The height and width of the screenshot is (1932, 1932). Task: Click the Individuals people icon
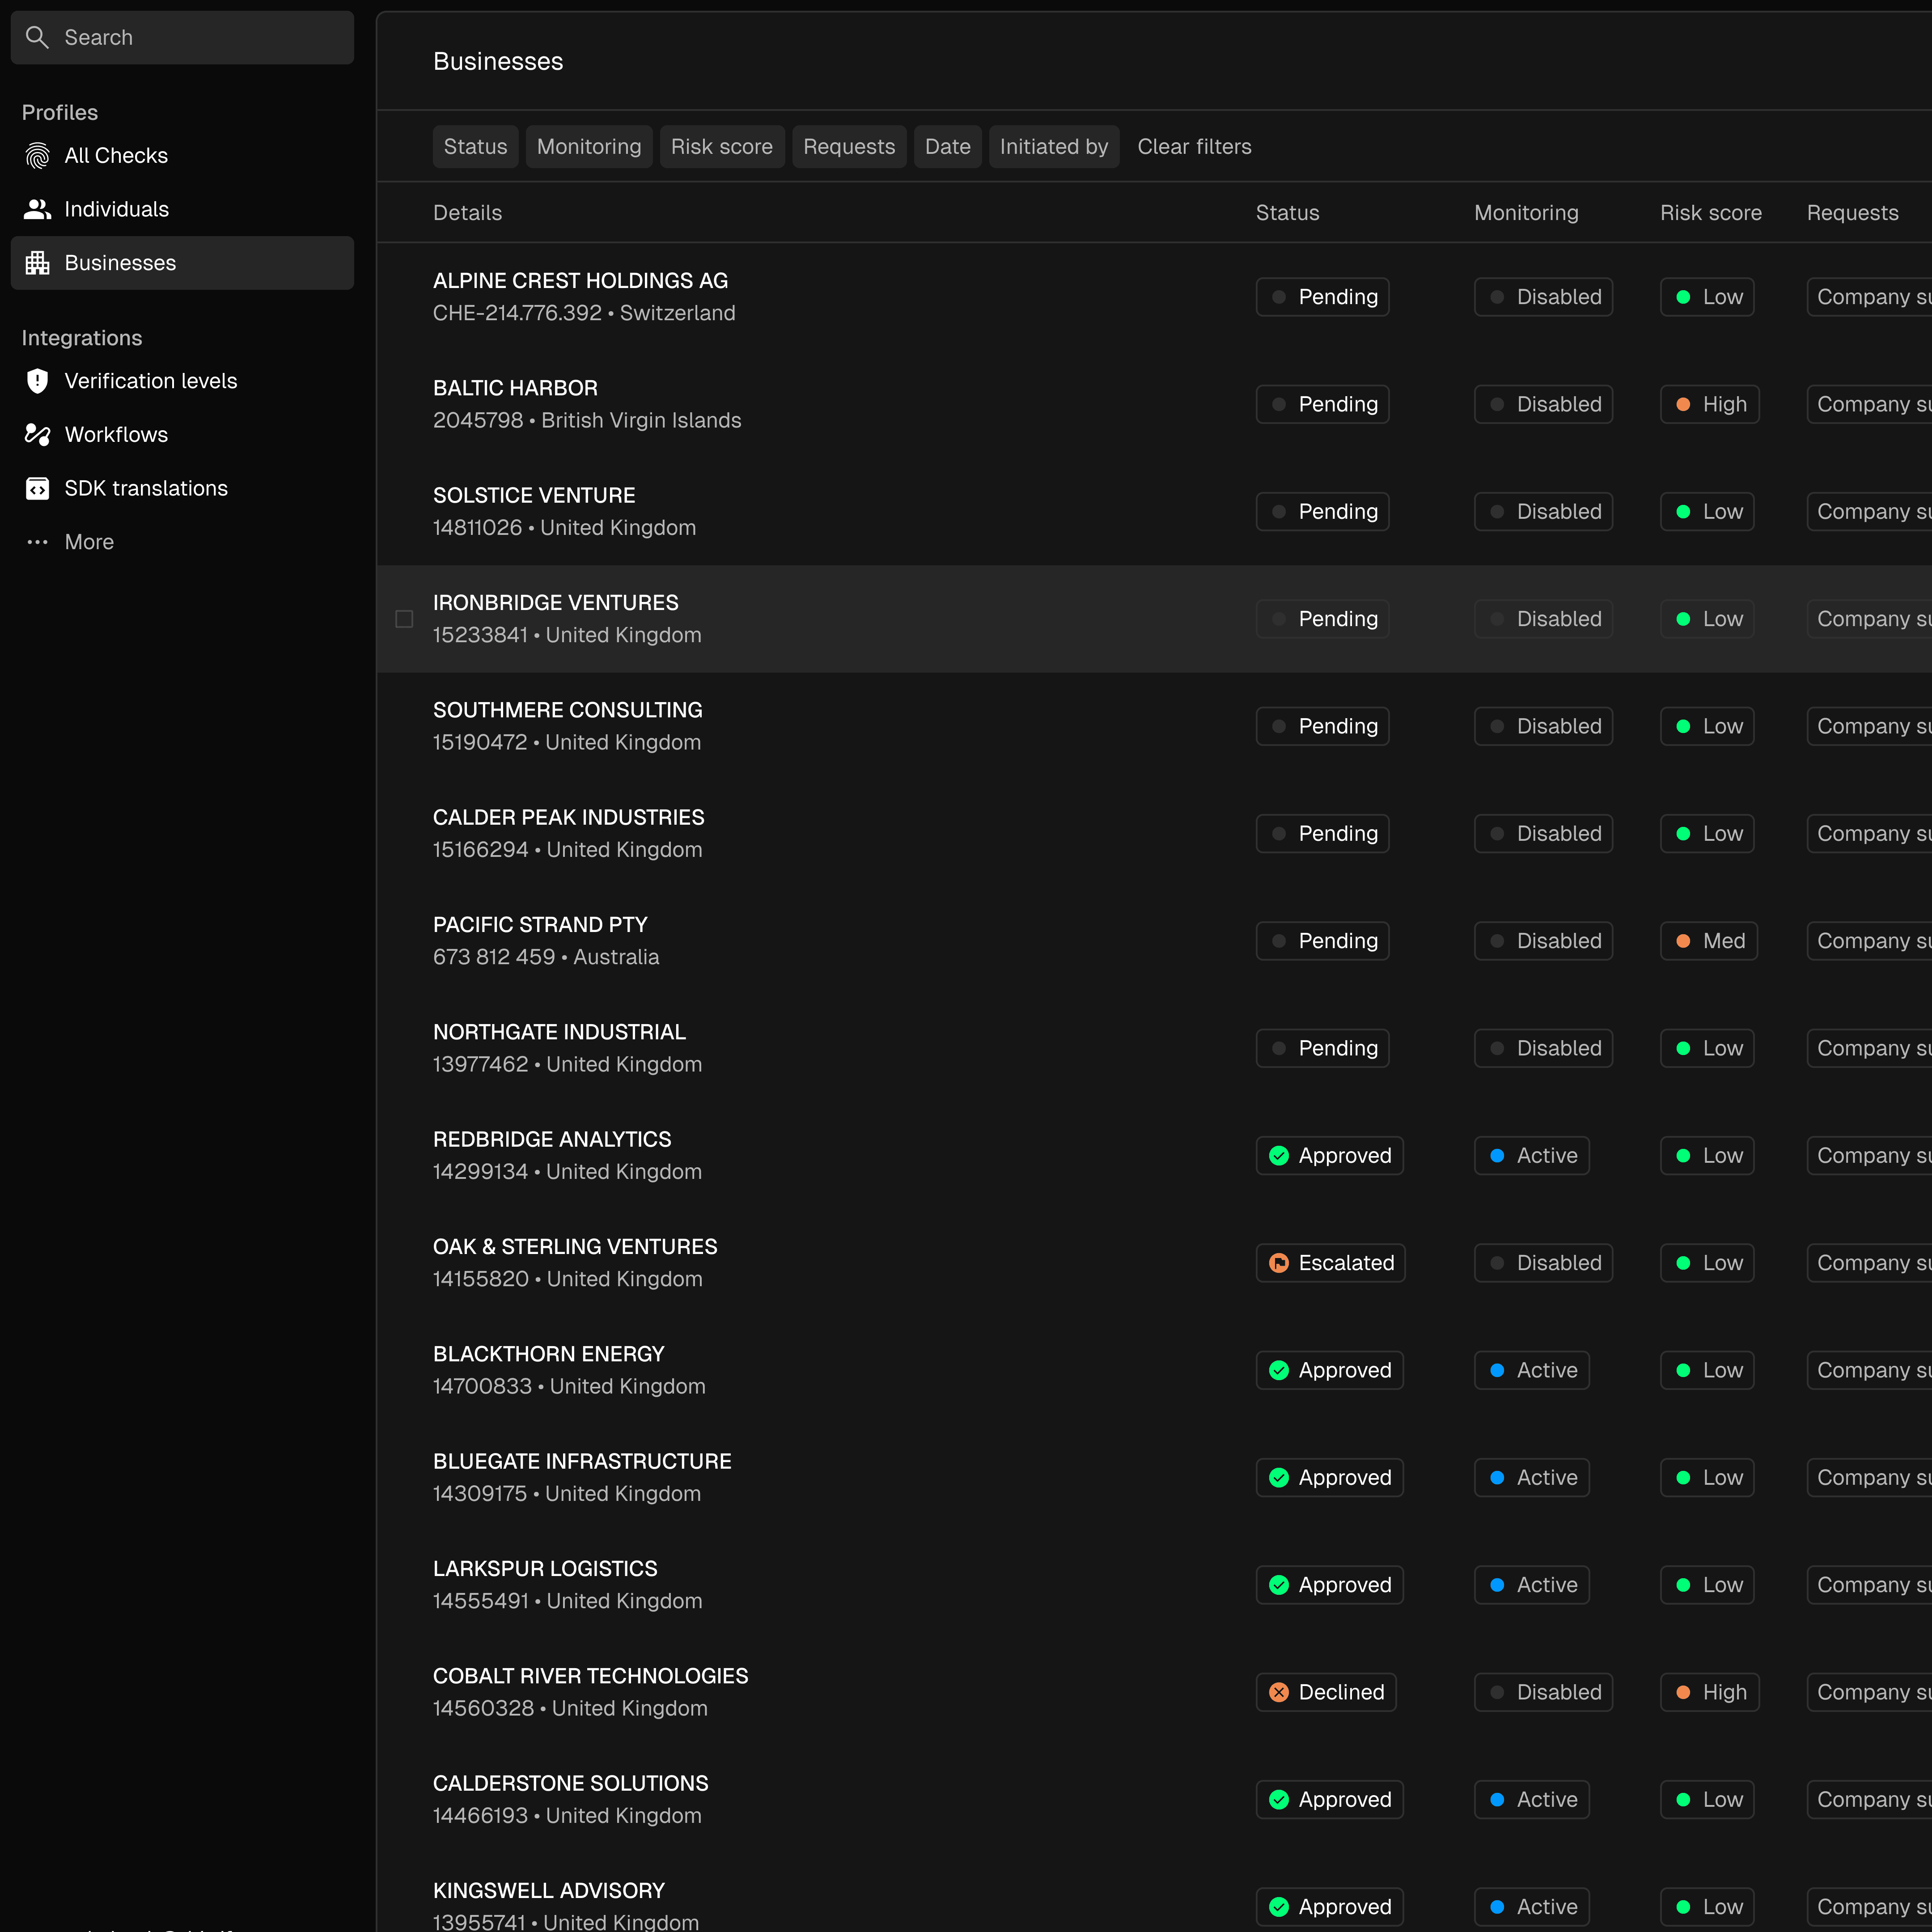click(37, 209)
